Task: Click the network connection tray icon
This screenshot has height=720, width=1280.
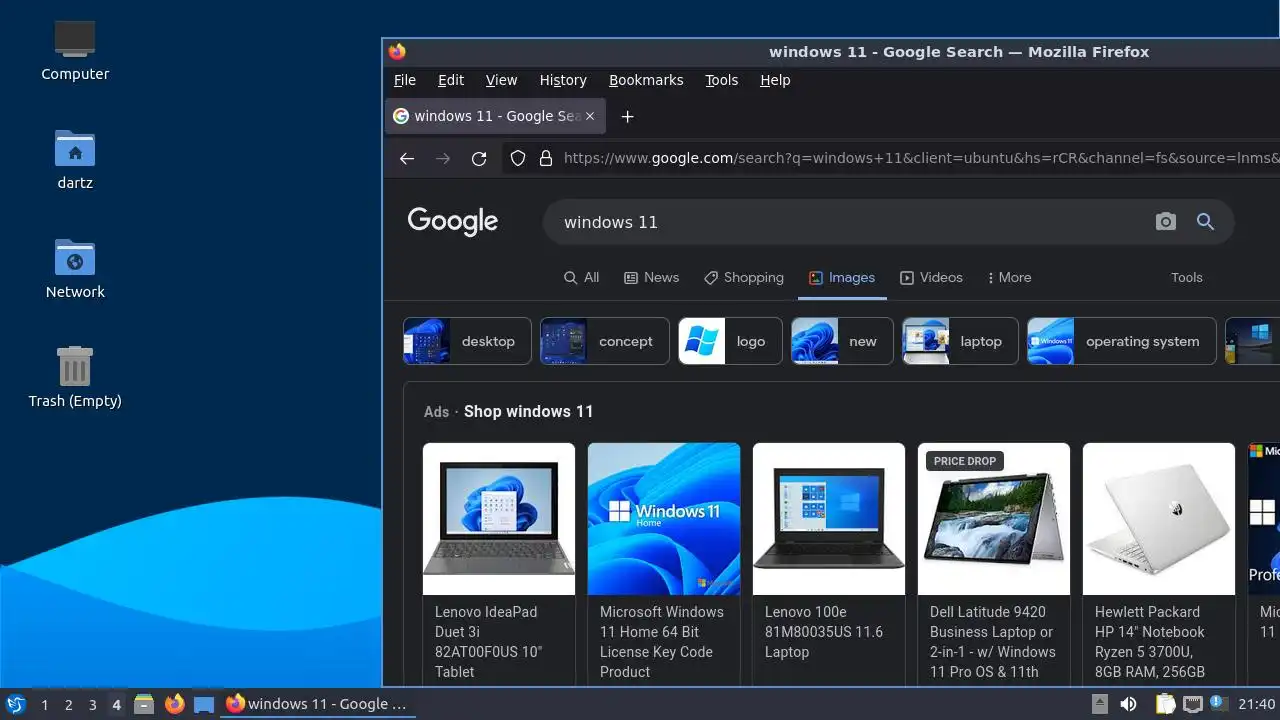Action: click(x=1192, y=704)
